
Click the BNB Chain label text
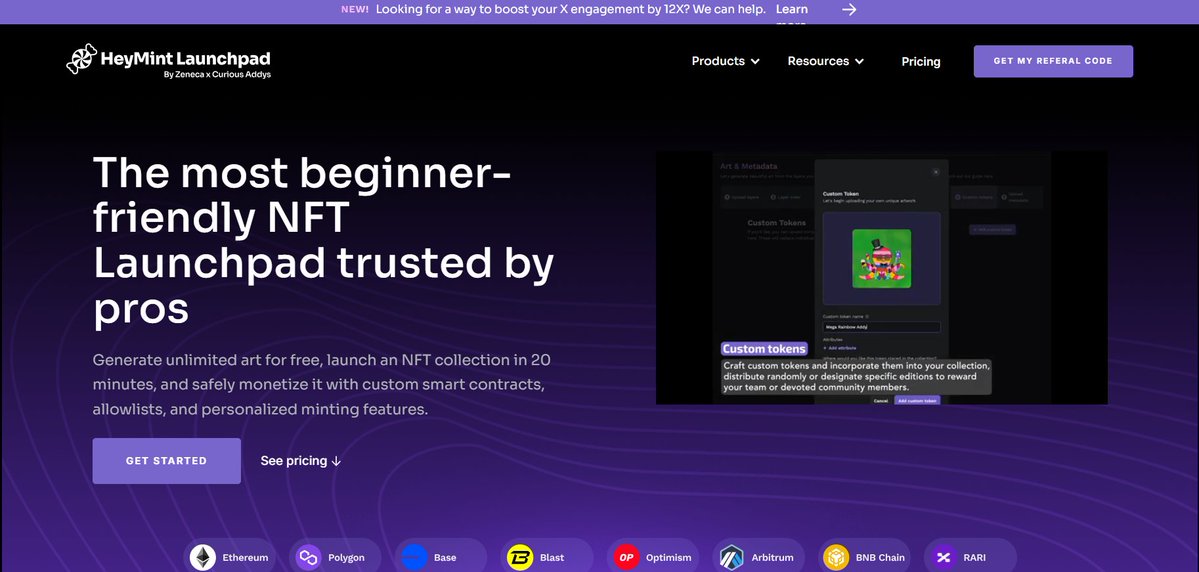pos(880,558)
